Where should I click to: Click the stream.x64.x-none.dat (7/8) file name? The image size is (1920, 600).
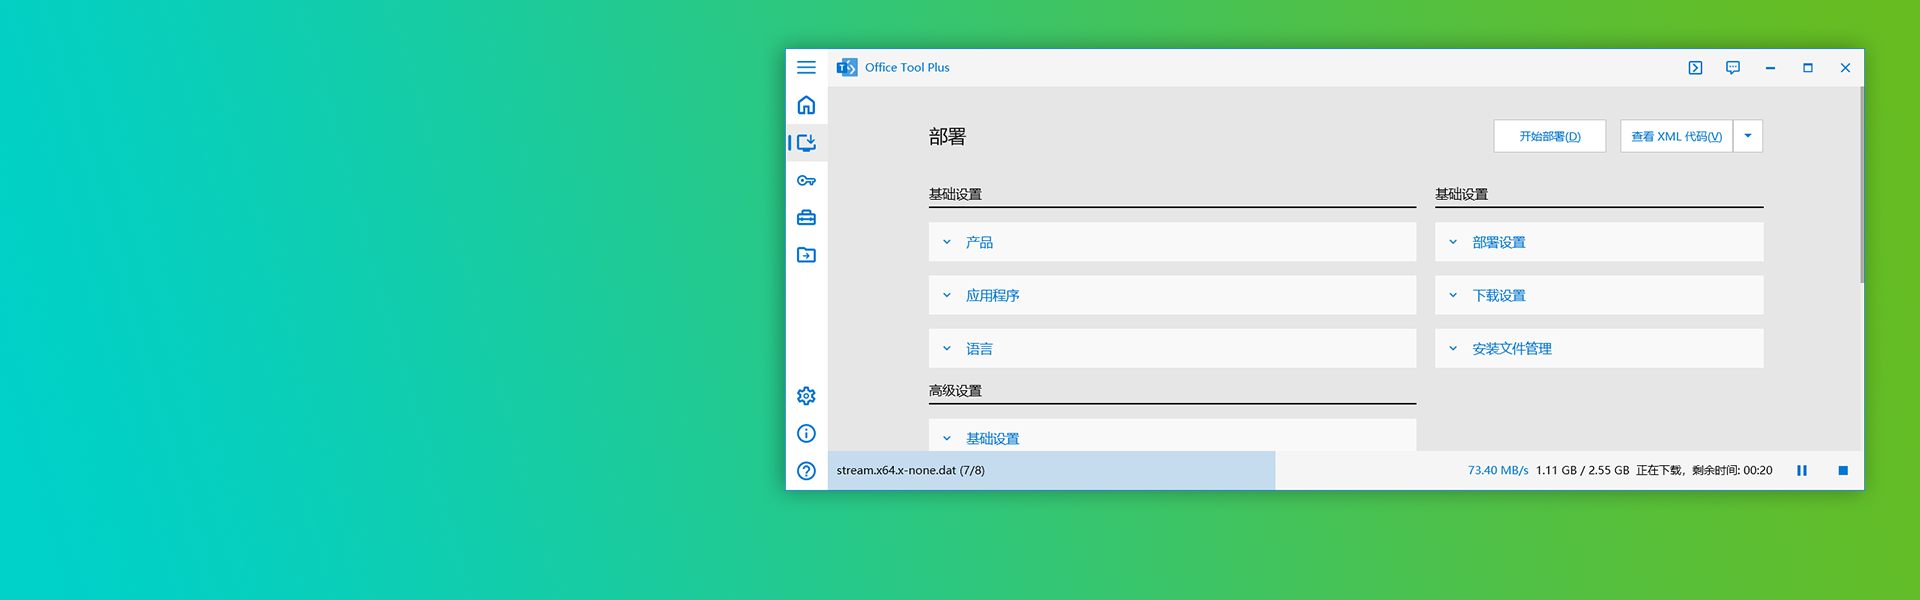click(911, 470)
